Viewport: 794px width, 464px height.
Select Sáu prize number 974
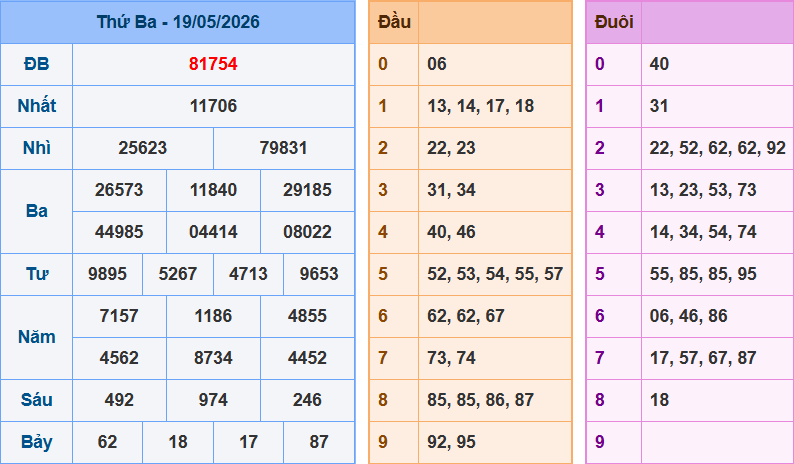pyautogui.click(x=213, y=400)
